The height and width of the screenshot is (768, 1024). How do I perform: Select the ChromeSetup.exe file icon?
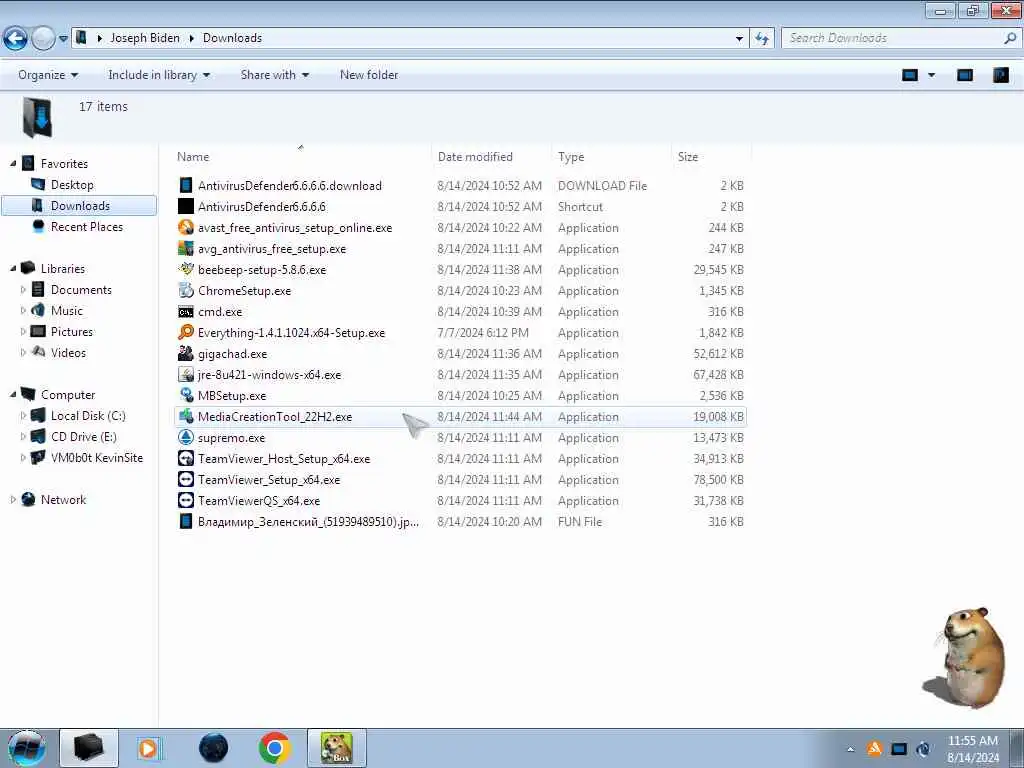tap(186, 290)
